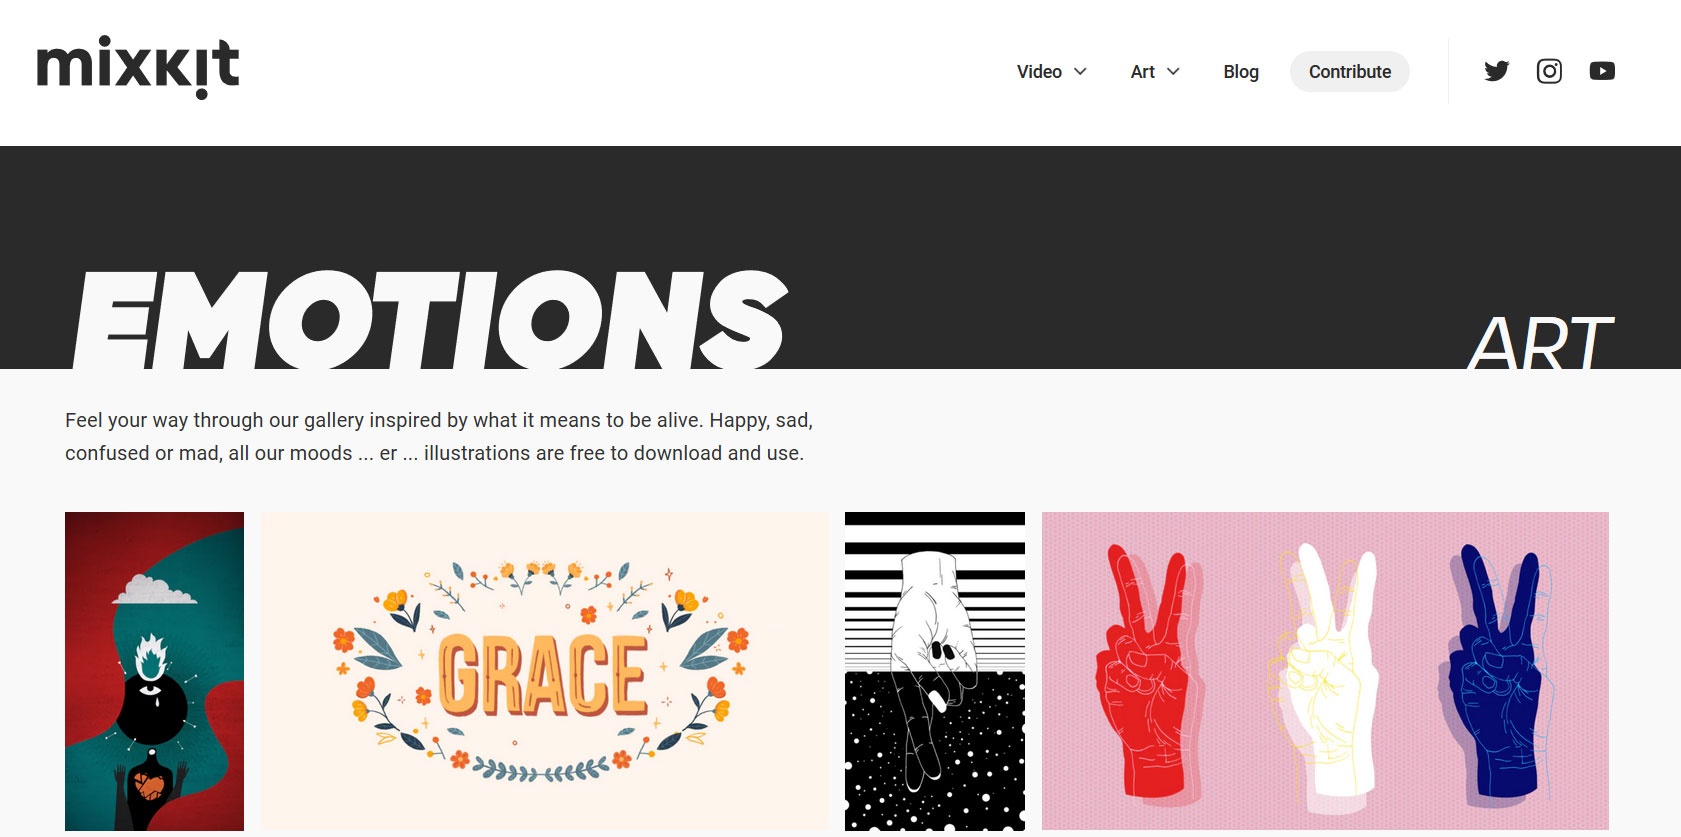
Task: Click the EMOTIONS heading
Action: [x=431, y=320]
